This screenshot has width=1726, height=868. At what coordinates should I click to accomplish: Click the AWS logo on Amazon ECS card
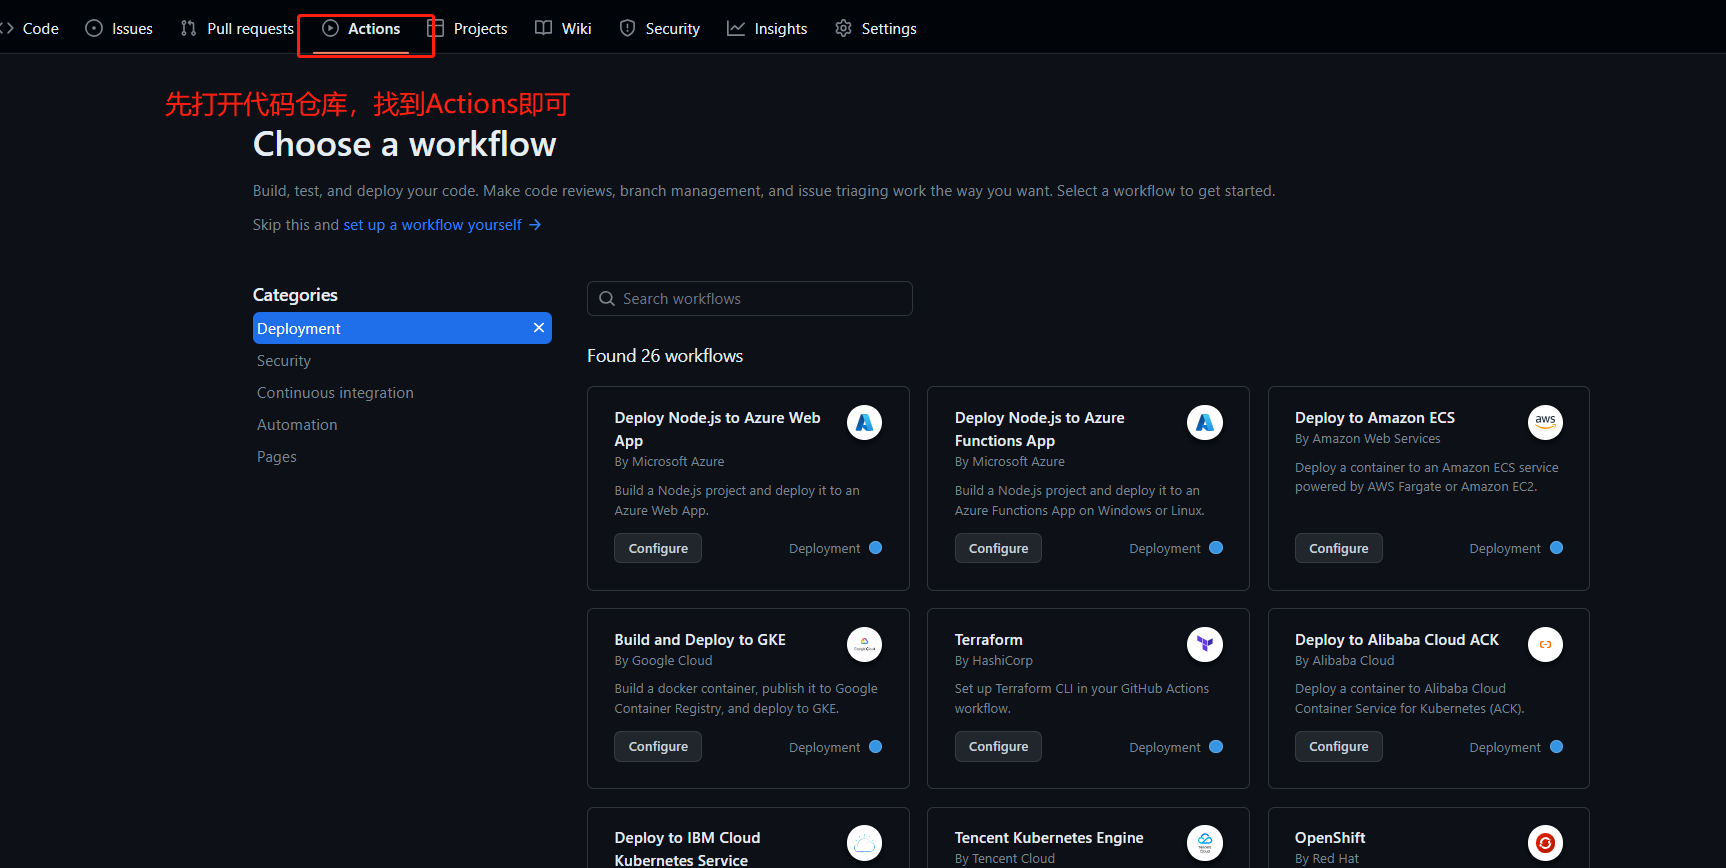pyautogui.click(x=1545, y=422)
